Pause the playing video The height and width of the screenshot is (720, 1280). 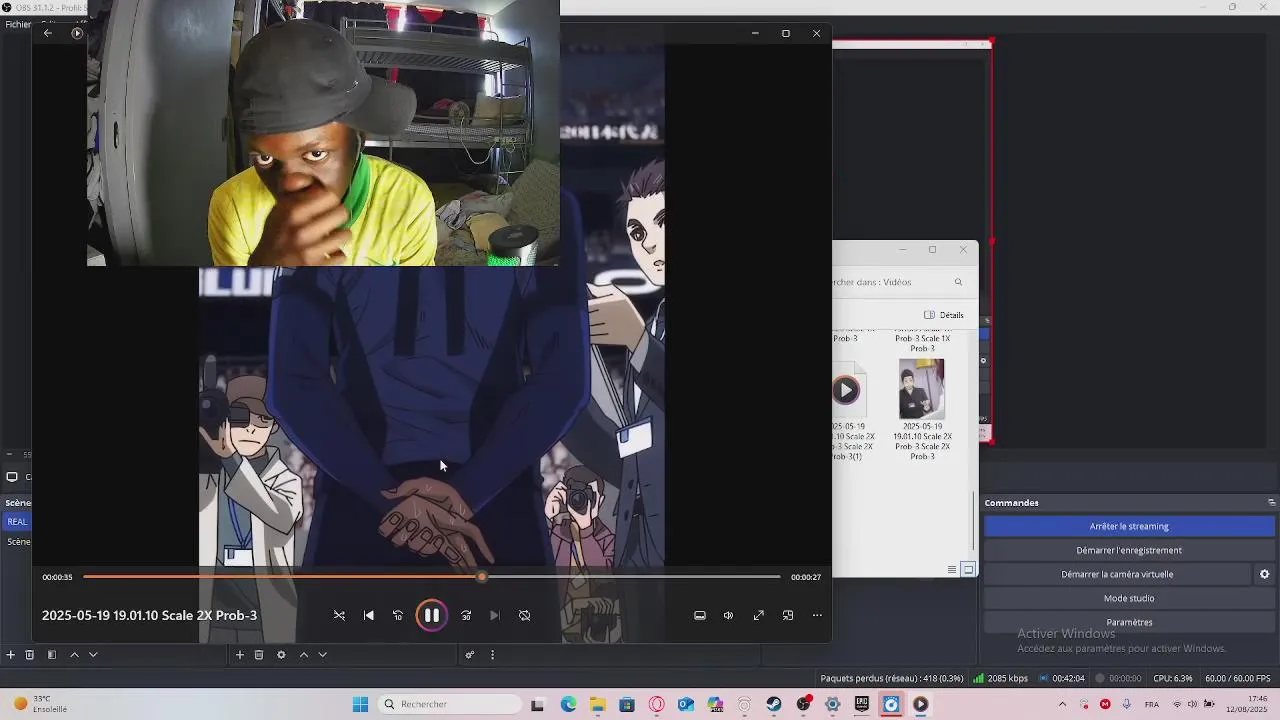(431, 616)
